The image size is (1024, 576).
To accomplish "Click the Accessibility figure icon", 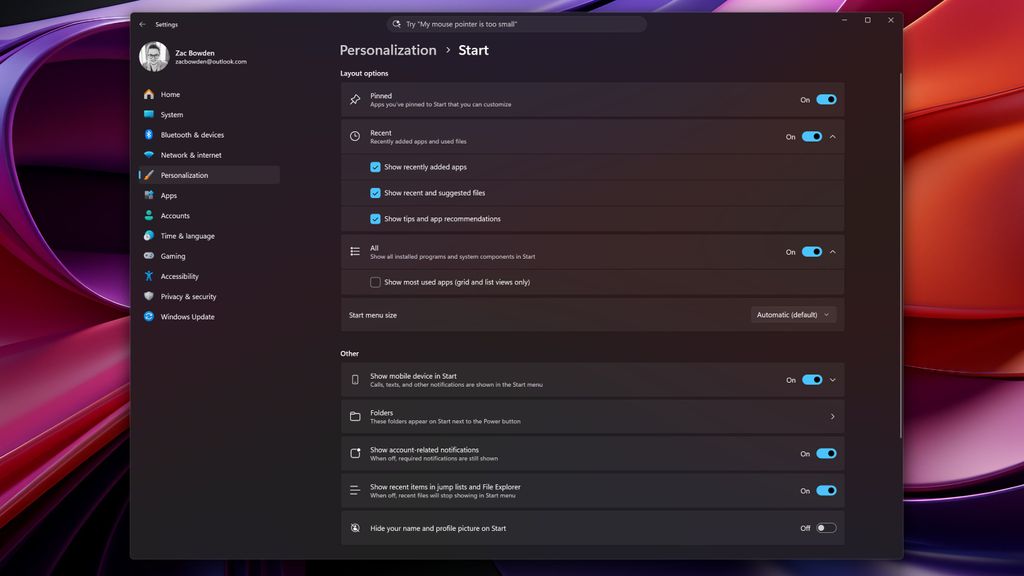I will click(149, 276).
